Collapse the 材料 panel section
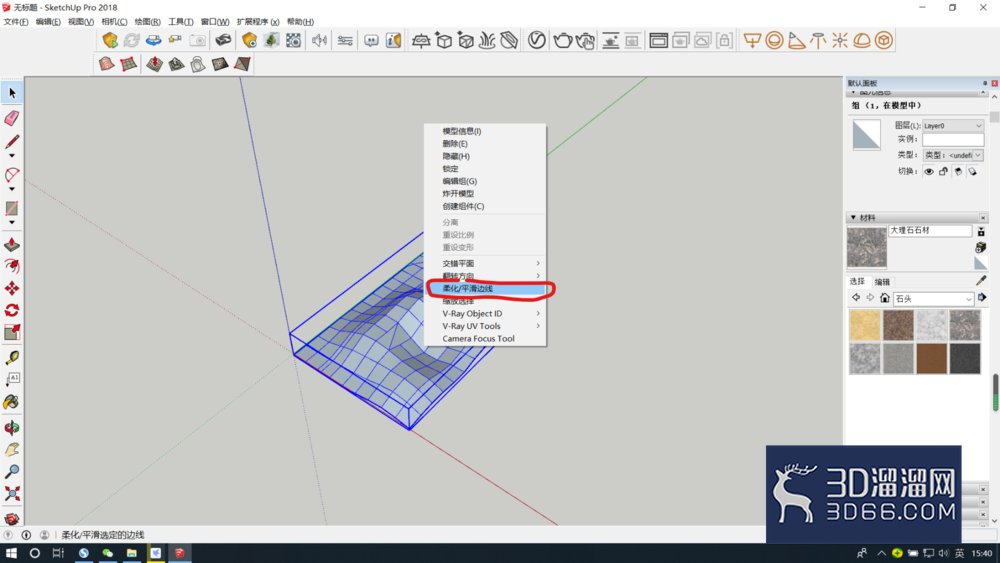This screenshot has height=563, width=1000. point(853,217)
